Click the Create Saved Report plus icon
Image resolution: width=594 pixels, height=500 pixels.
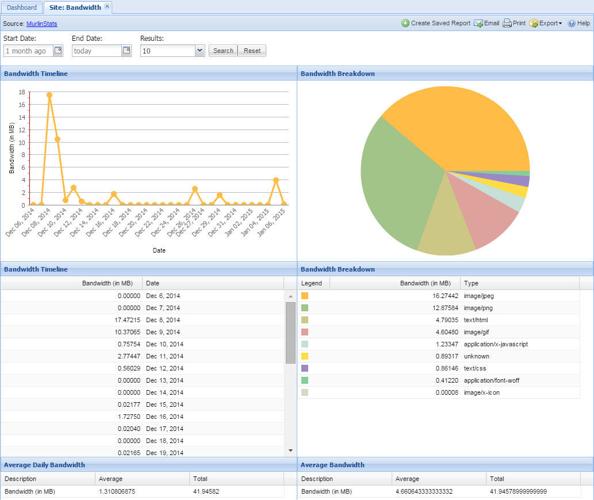pos(405,23)
